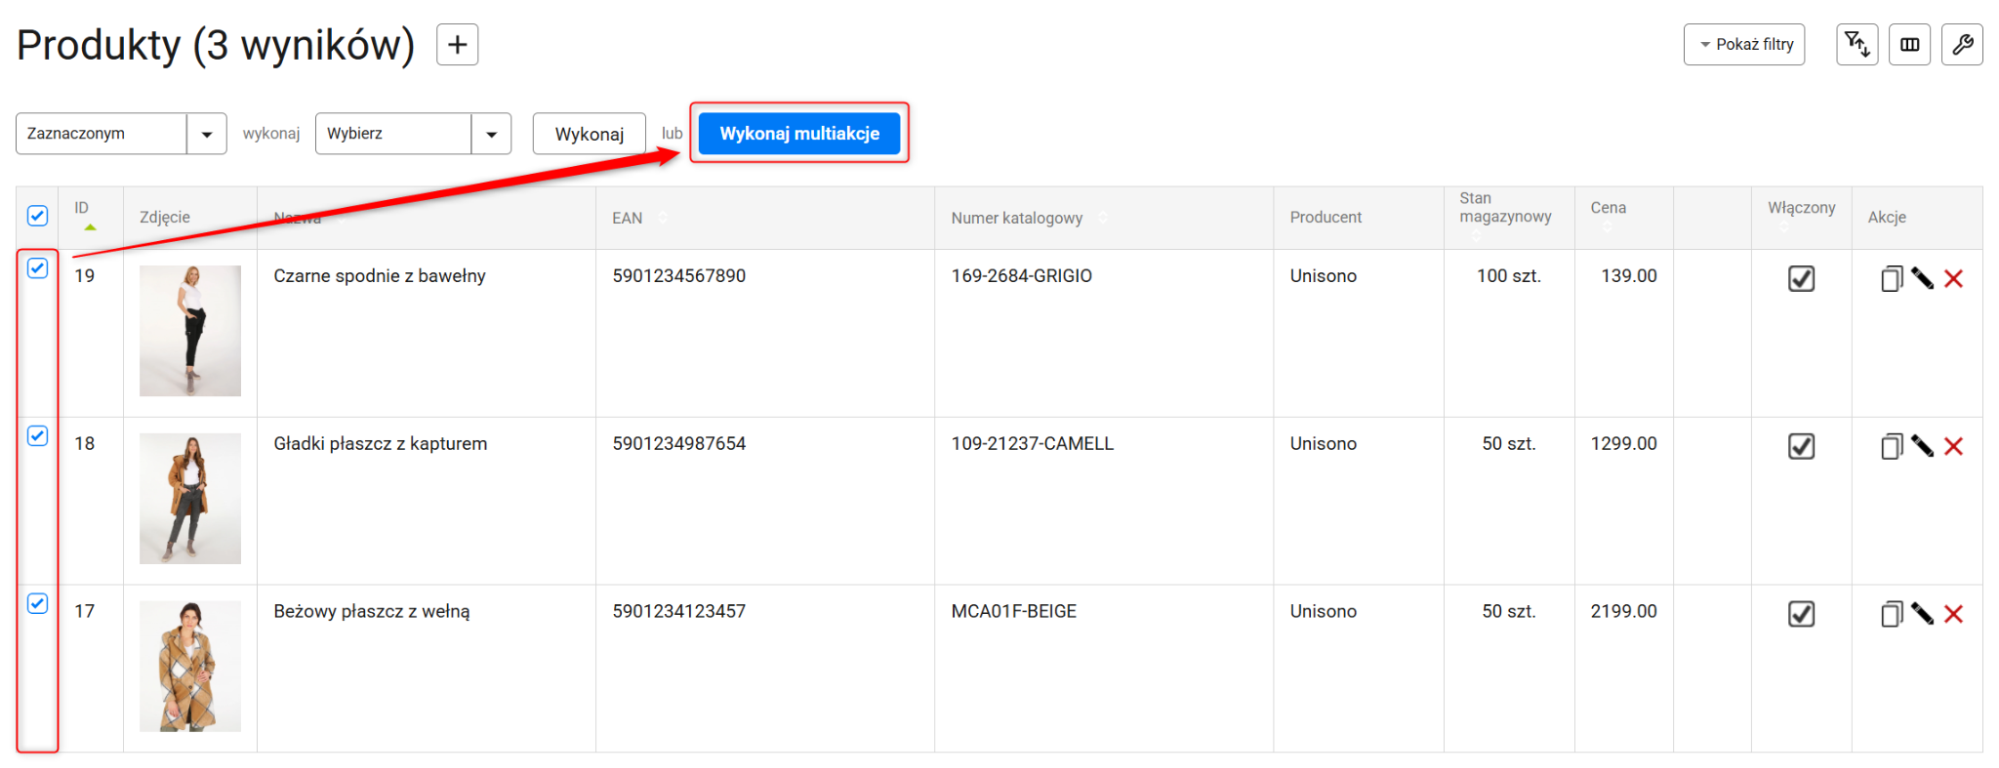This screenshot has width=1999, height=768.
Task: Sort by Numer katalogowy column
Action: (1017, 218)
